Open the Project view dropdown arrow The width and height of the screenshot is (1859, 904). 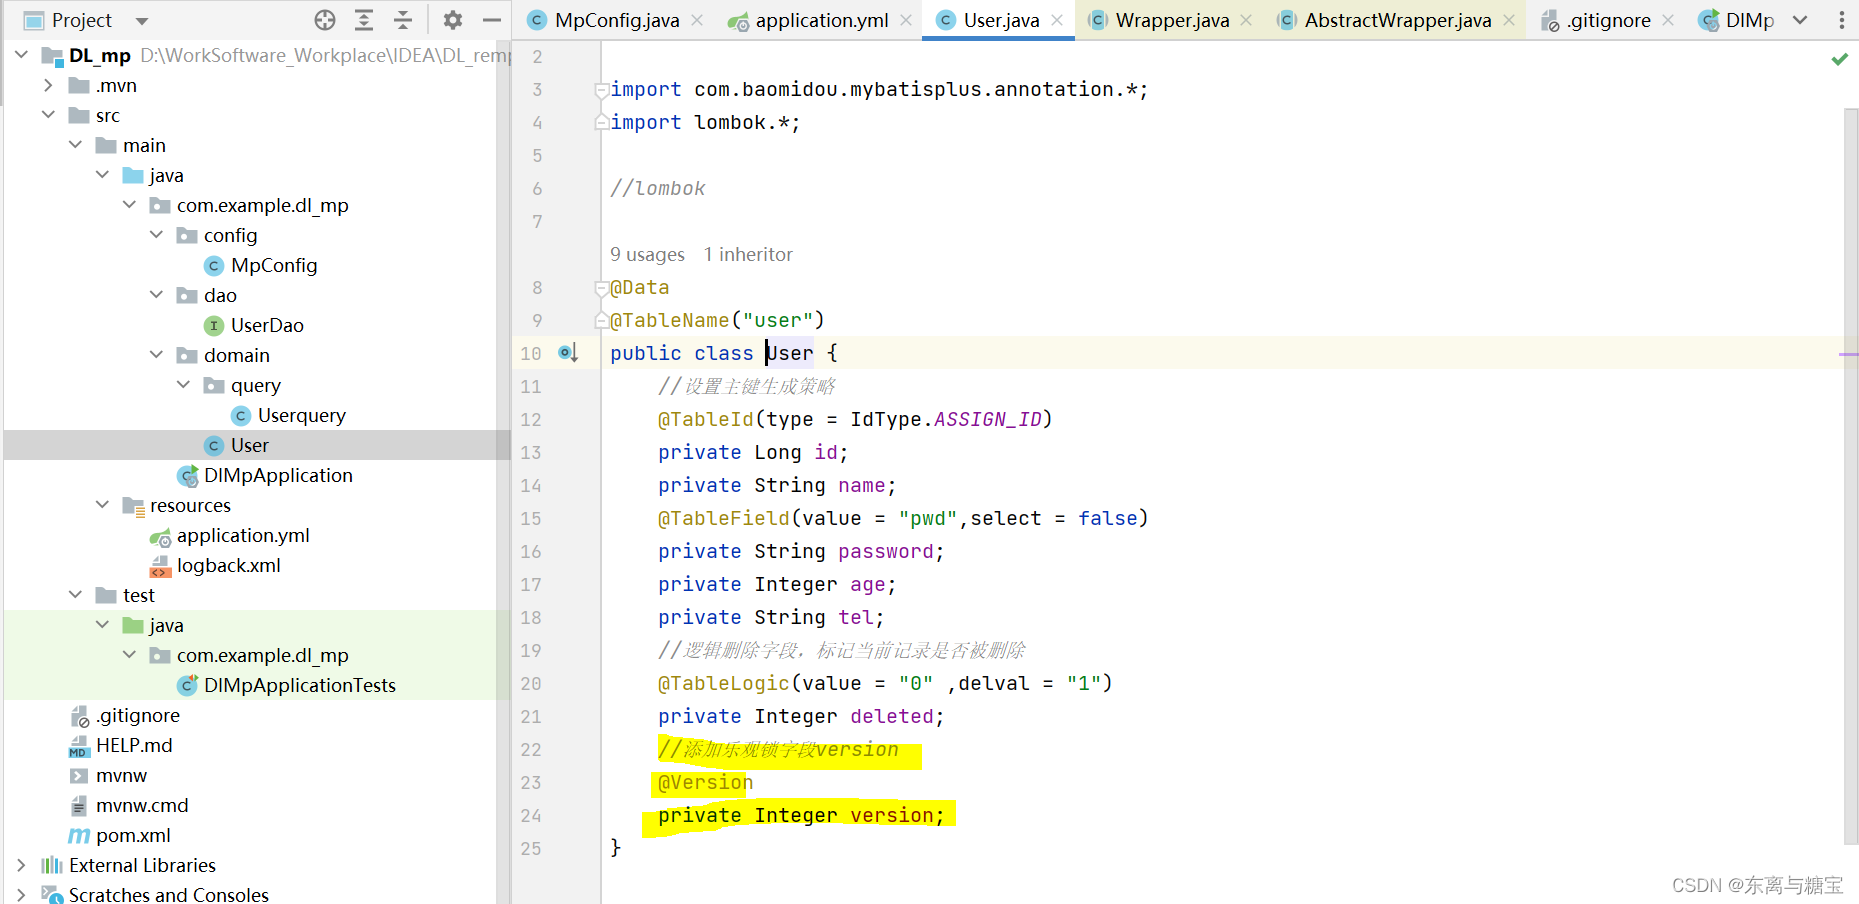click(x=142, y=21)
